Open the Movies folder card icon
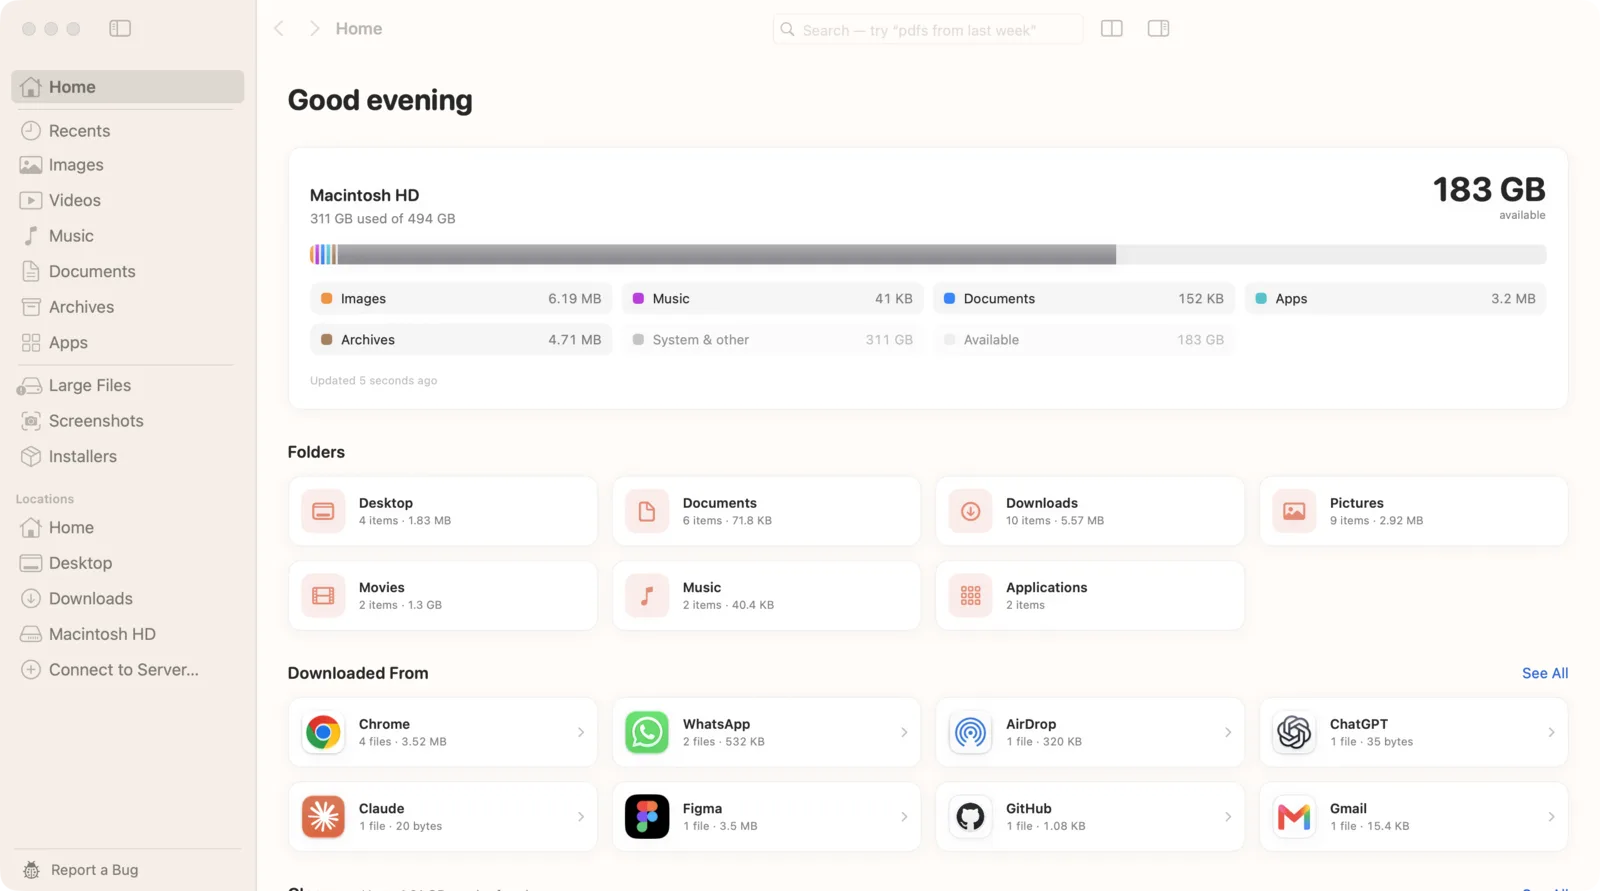Viewport: 1600px width, 891px height. [x=323, y=596]
